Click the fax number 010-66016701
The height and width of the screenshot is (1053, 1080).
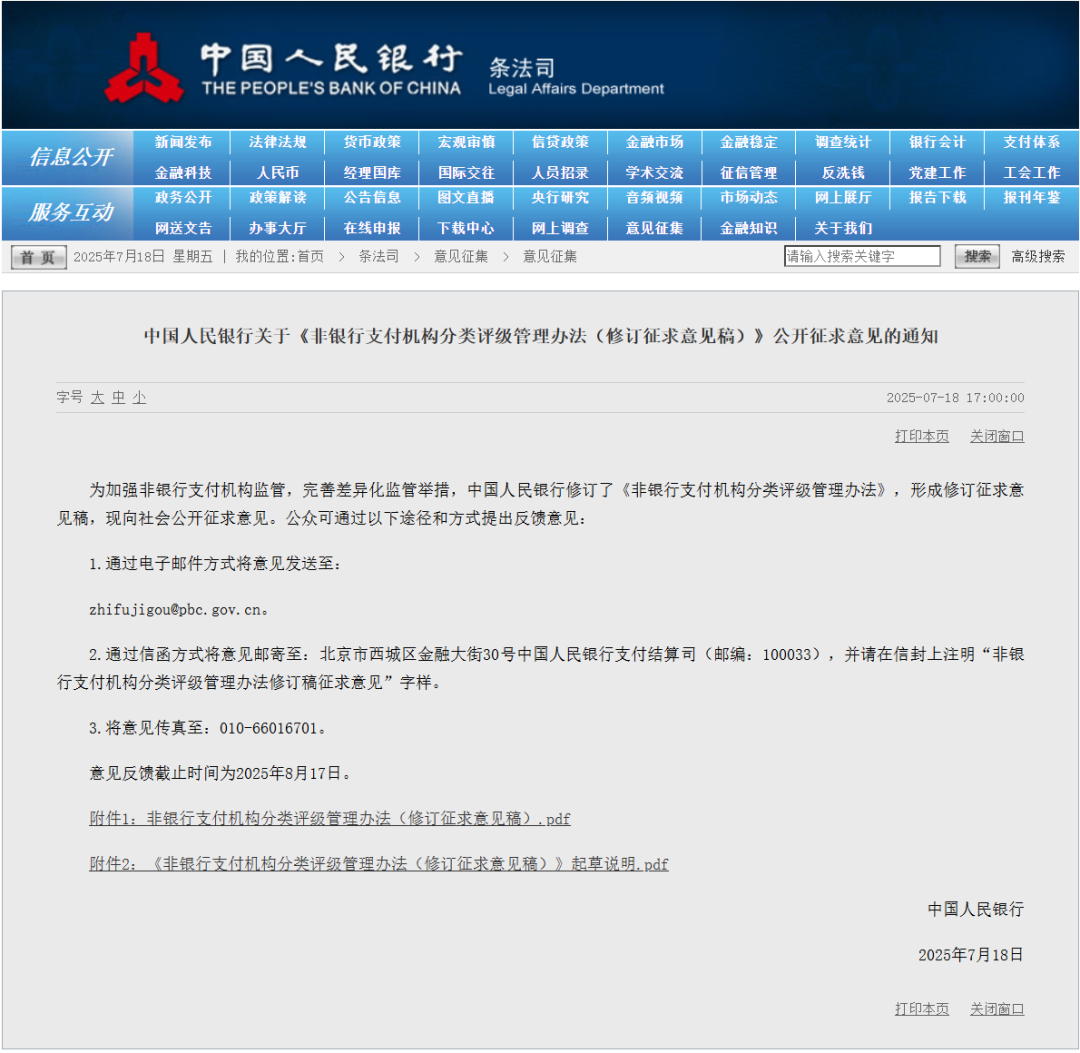[x=269, y=728]
